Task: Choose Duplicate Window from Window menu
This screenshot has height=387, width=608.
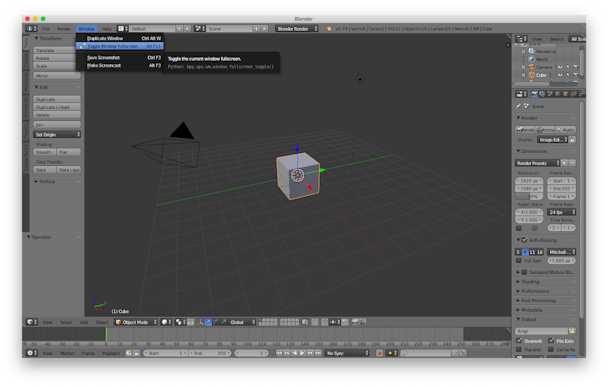Action: 120,38
